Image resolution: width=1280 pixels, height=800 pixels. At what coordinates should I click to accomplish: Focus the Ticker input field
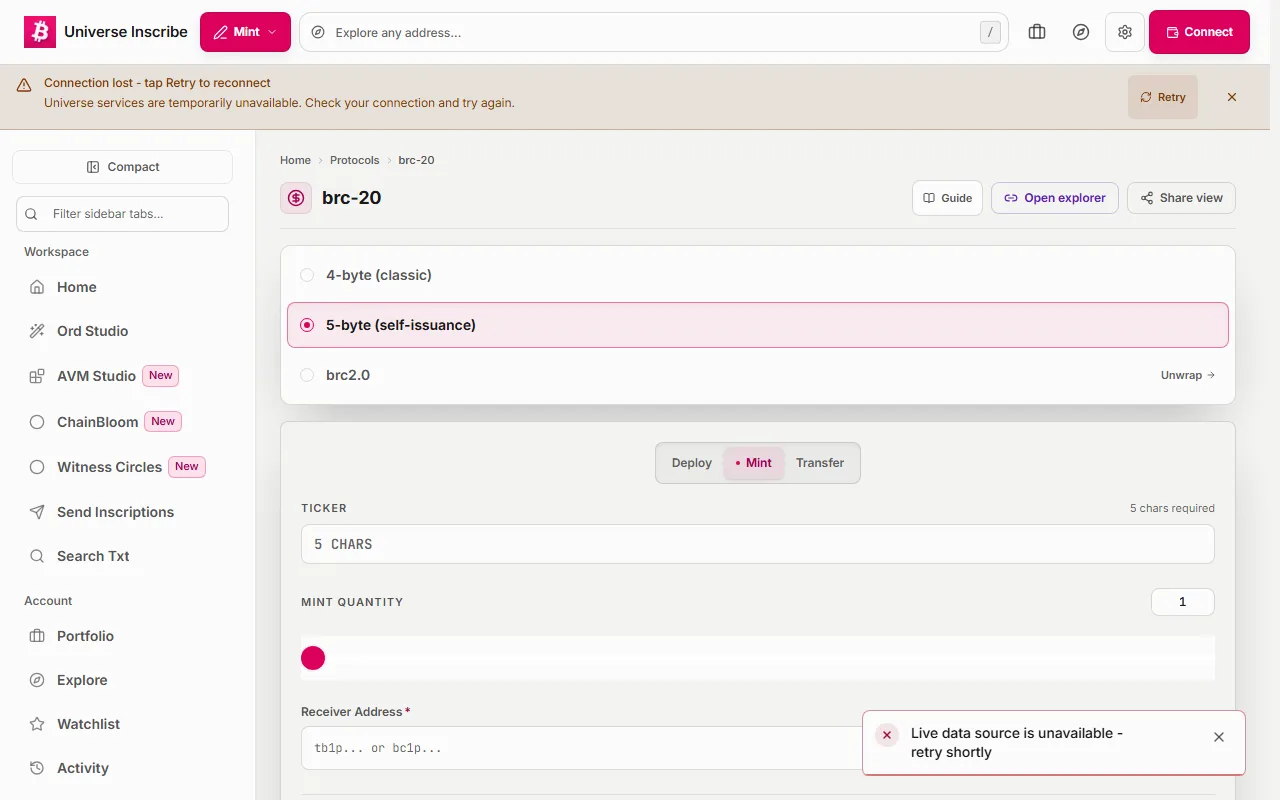tap(758, 544)
